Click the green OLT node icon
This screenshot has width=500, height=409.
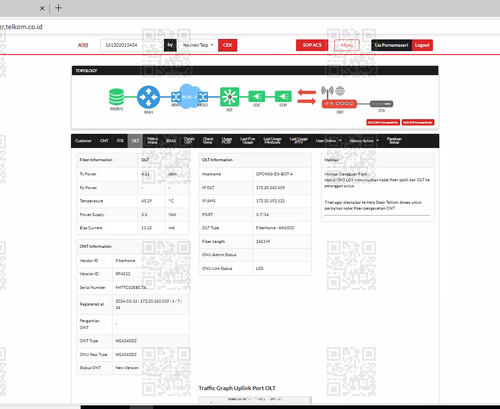(x=229, y=97)
